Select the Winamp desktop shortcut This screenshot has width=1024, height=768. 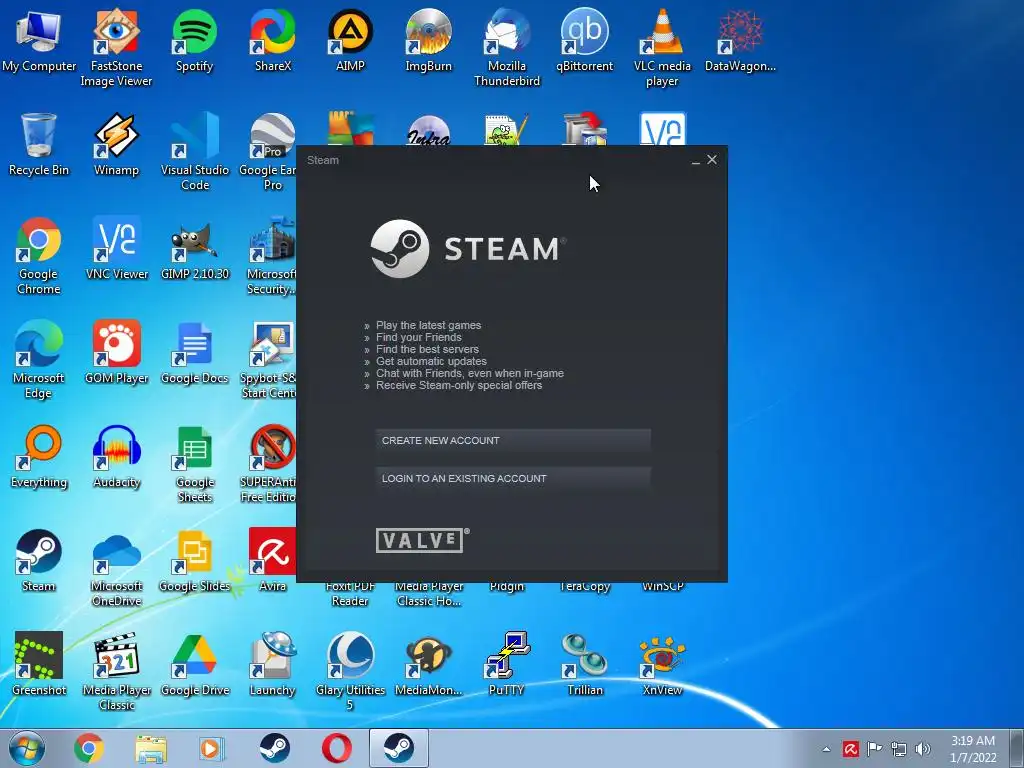coord(116,144)
